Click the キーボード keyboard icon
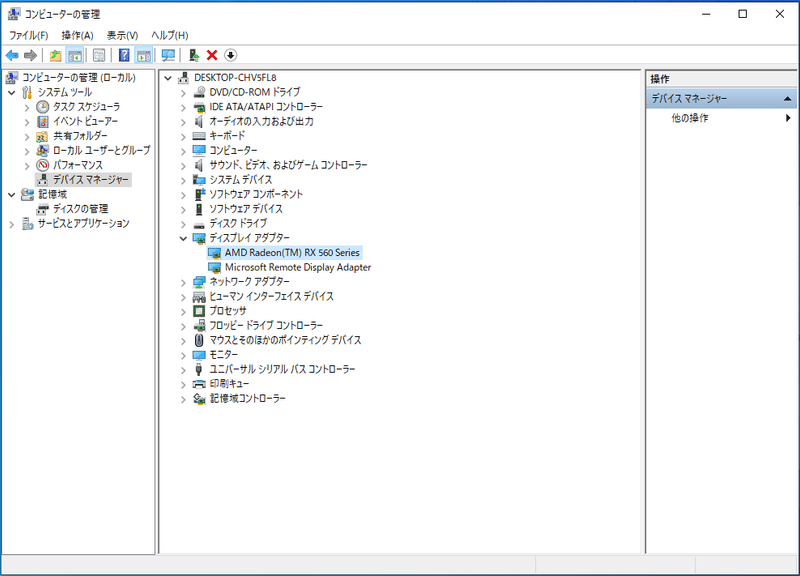The height and width of the screenshot is (576, 800). point(199,136)
